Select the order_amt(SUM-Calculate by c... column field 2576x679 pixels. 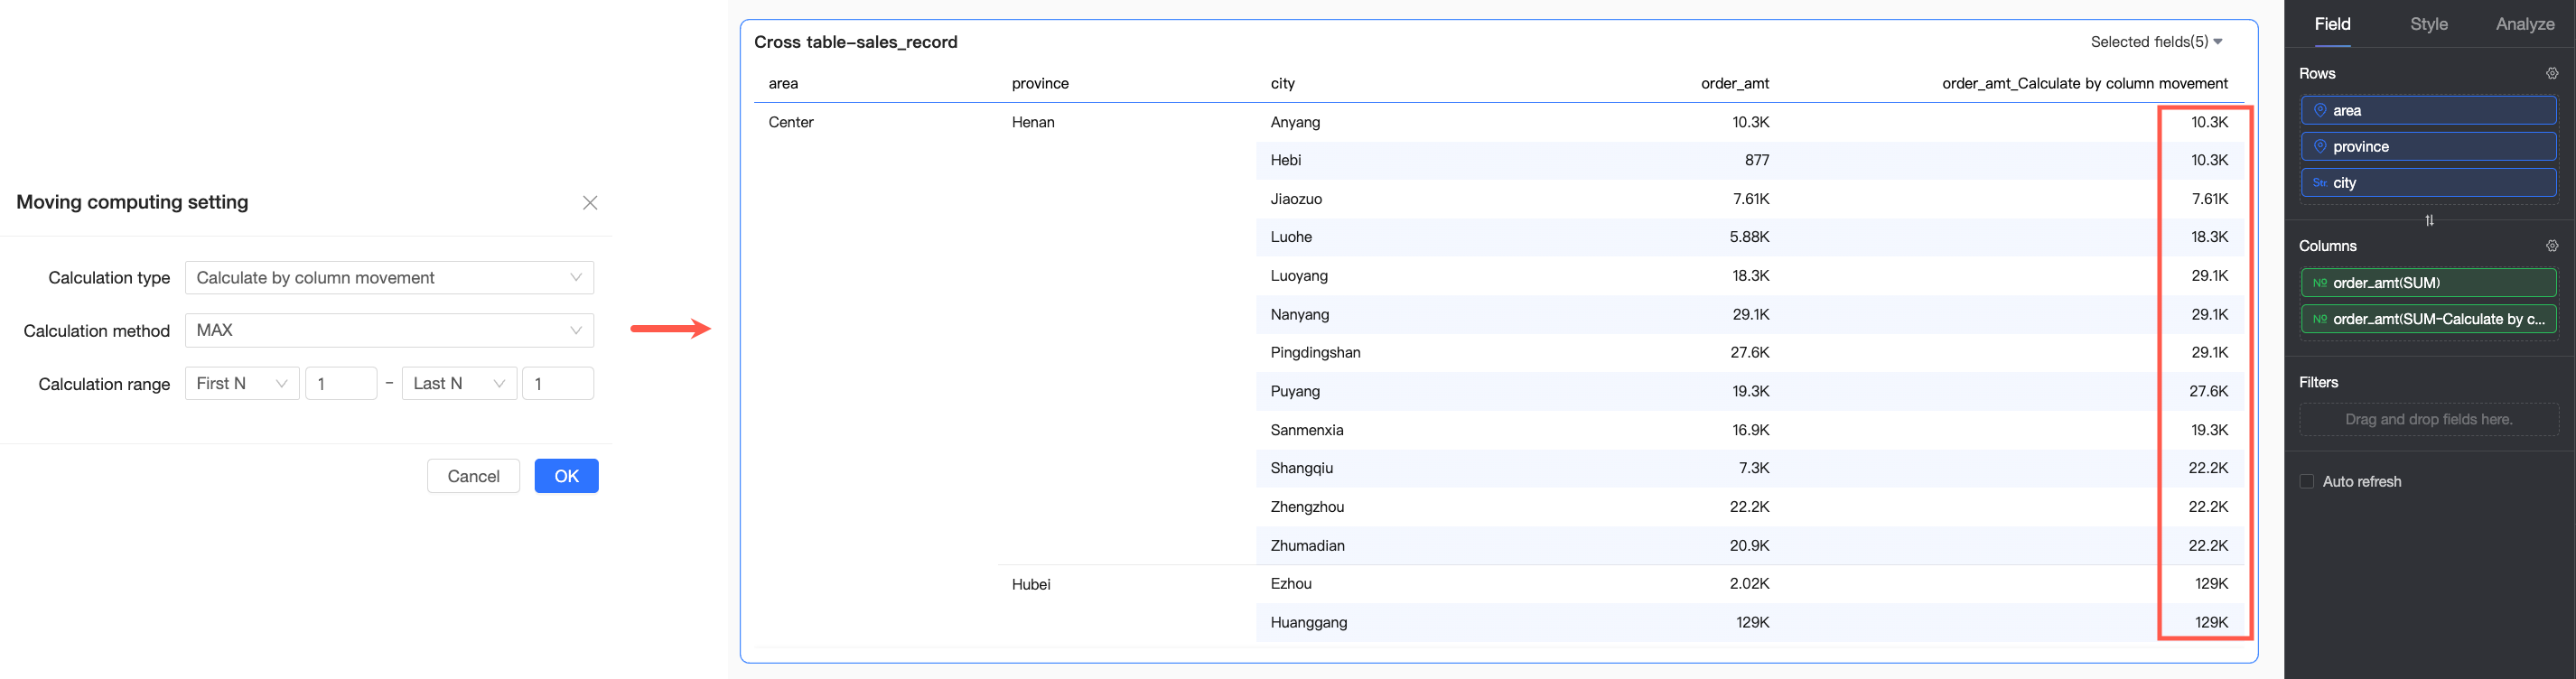[x=2428, y=319]
